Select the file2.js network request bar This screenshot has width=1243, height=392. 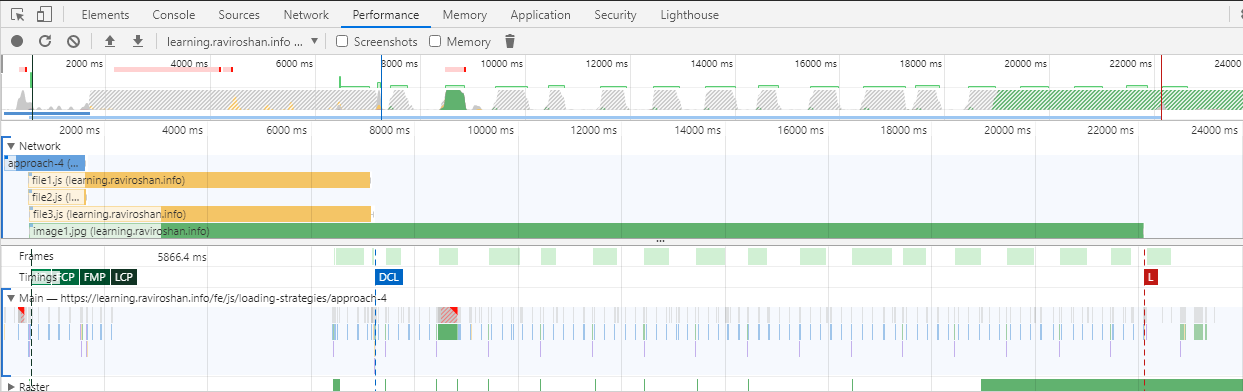(57, 197)
